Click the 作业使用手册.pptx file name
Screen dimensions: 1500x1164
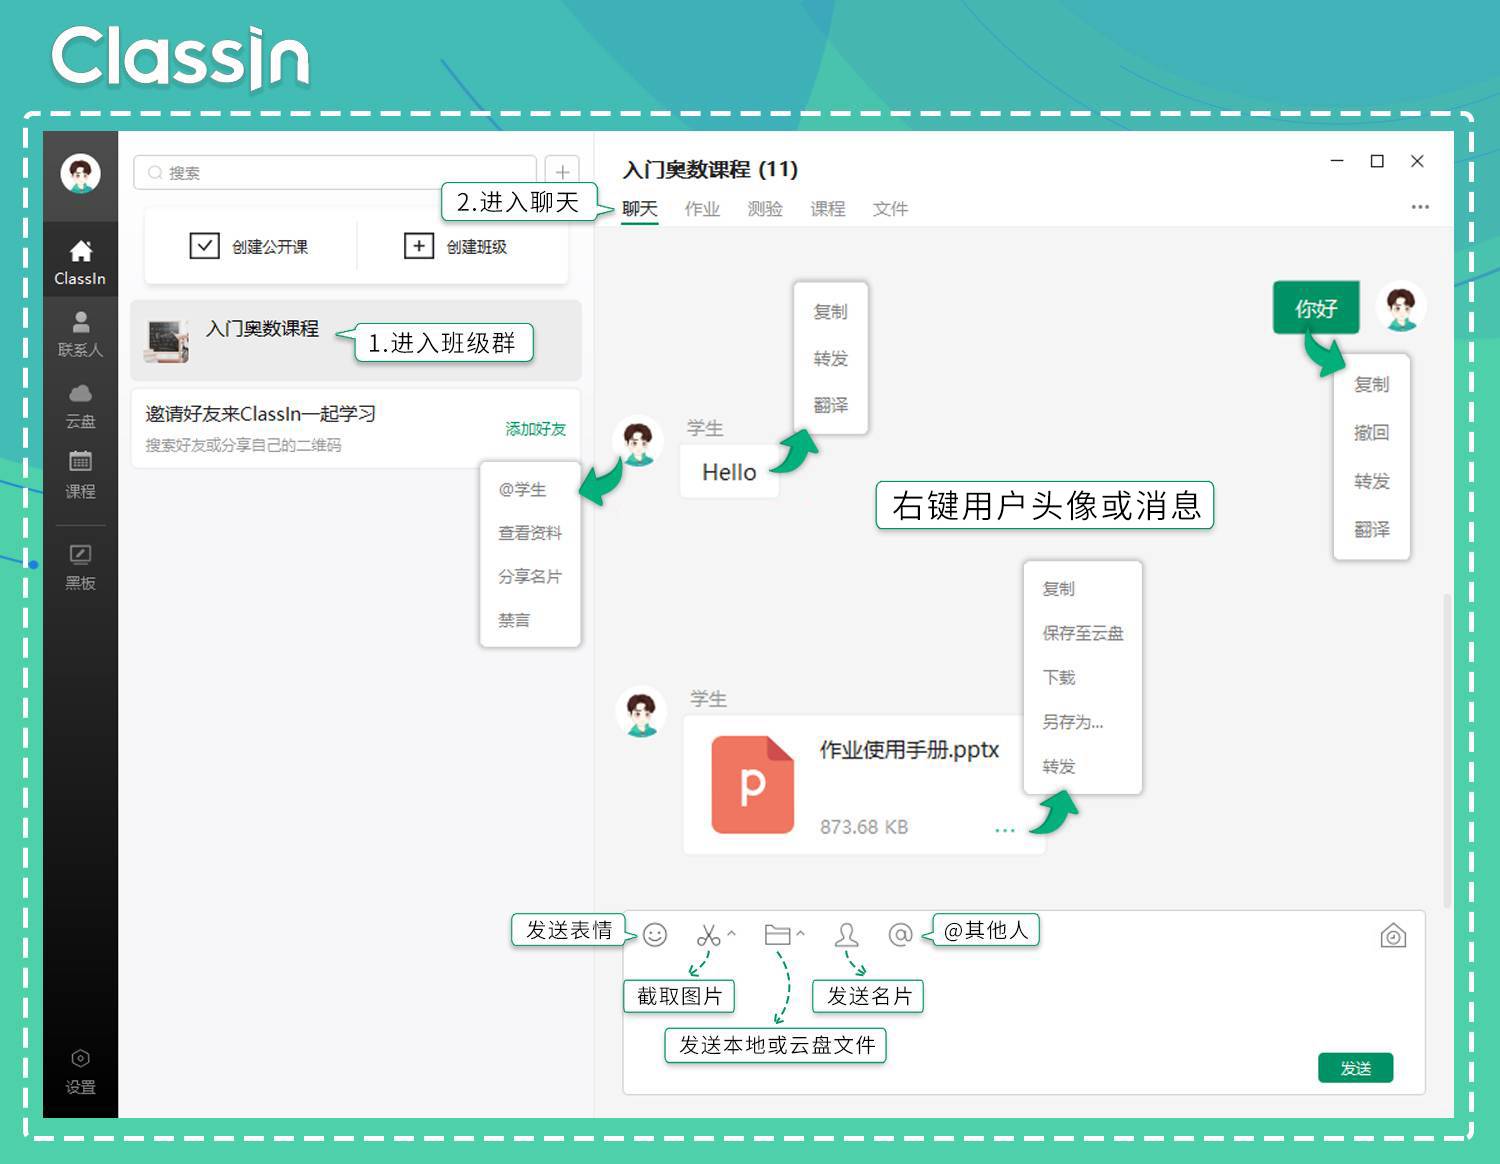point(909,750)
